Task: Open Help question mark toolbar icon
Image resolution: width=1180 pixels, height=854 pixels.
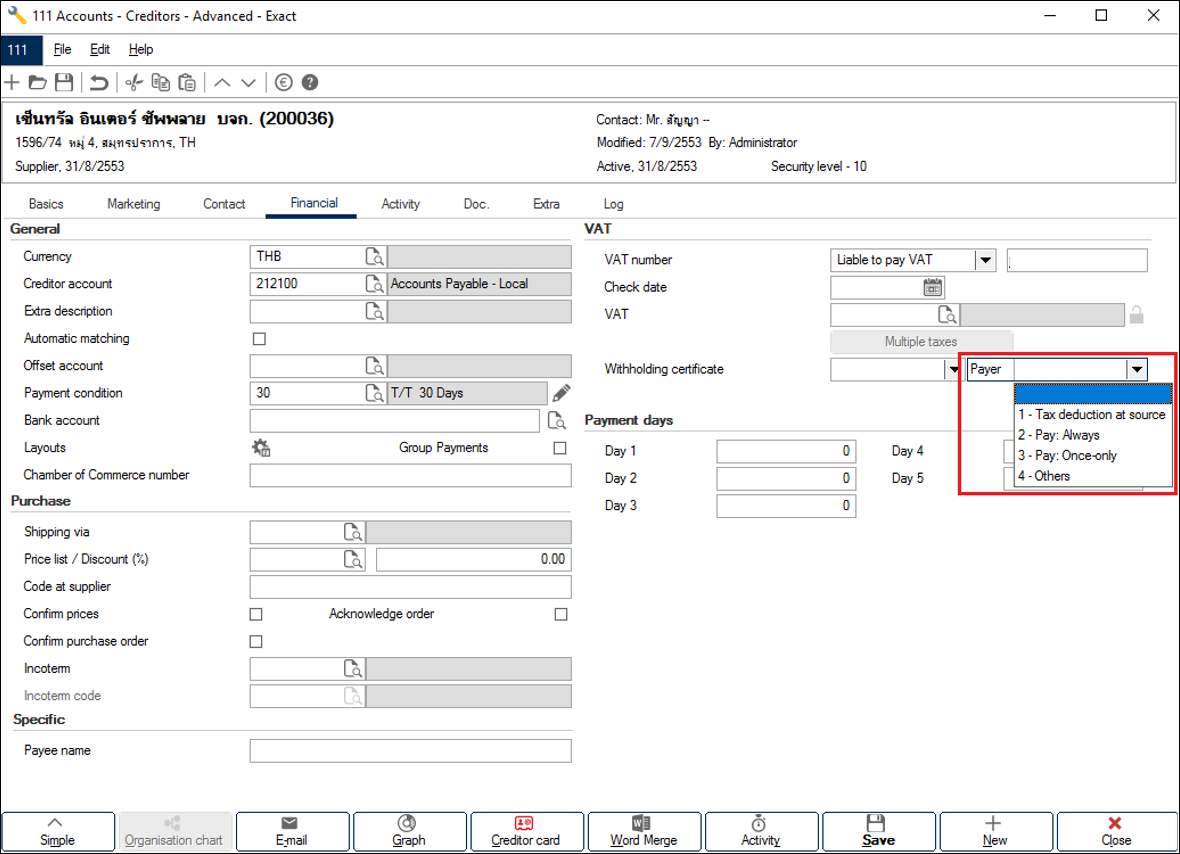Action: [310, 82]
